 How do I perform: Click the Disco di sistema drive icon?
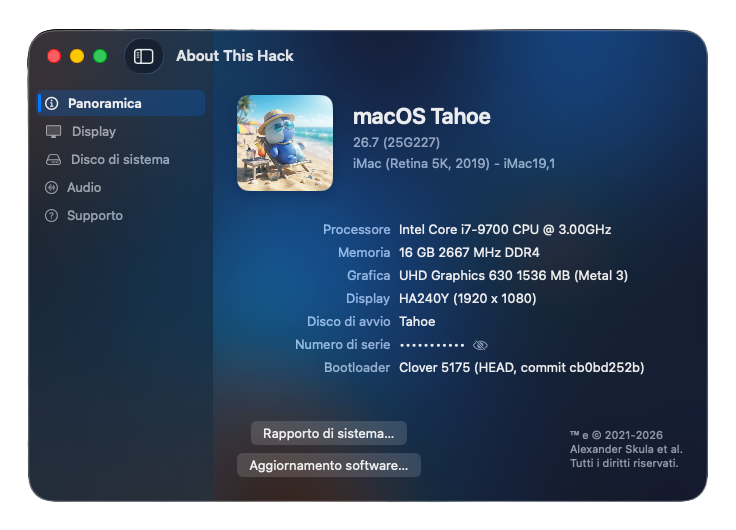pos(54,160)
